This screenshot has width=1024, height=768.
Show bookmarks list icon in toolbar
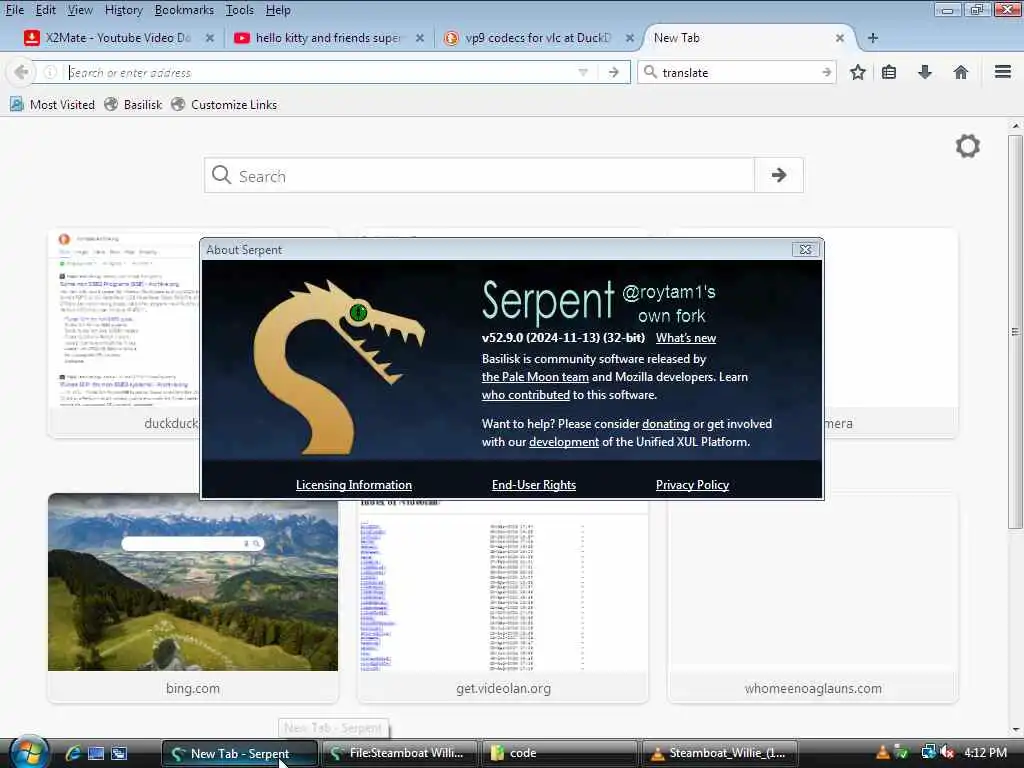click(889, 72)
